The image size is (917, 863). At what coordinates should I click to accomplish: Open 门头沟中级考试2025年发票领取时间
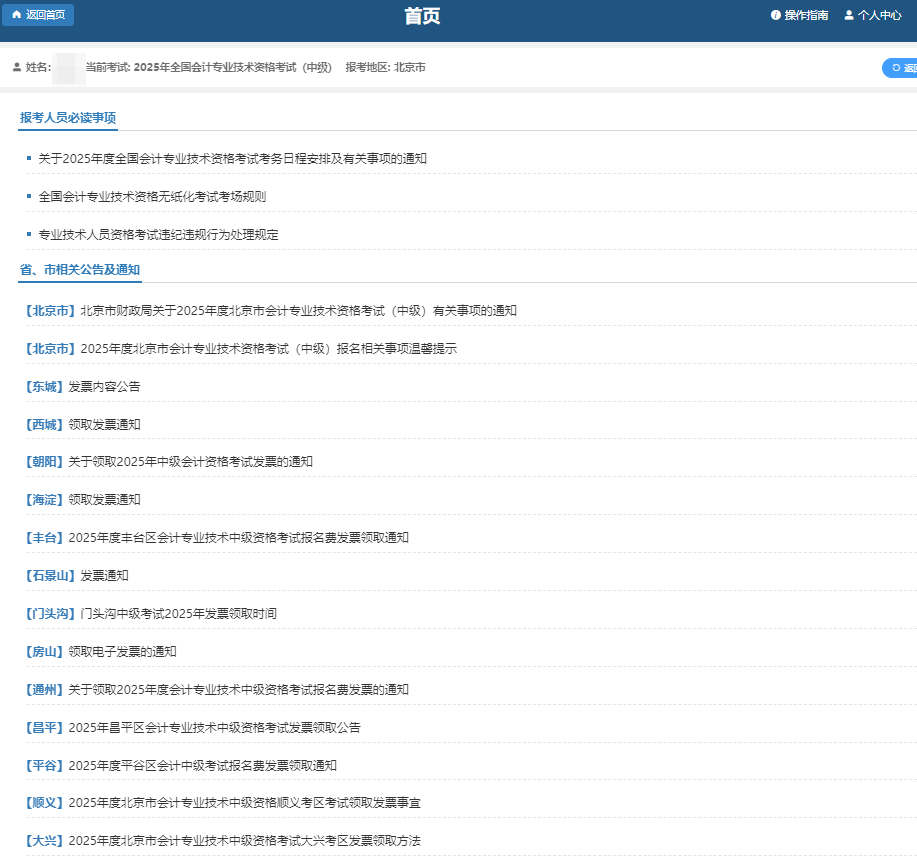pos(178,613)
